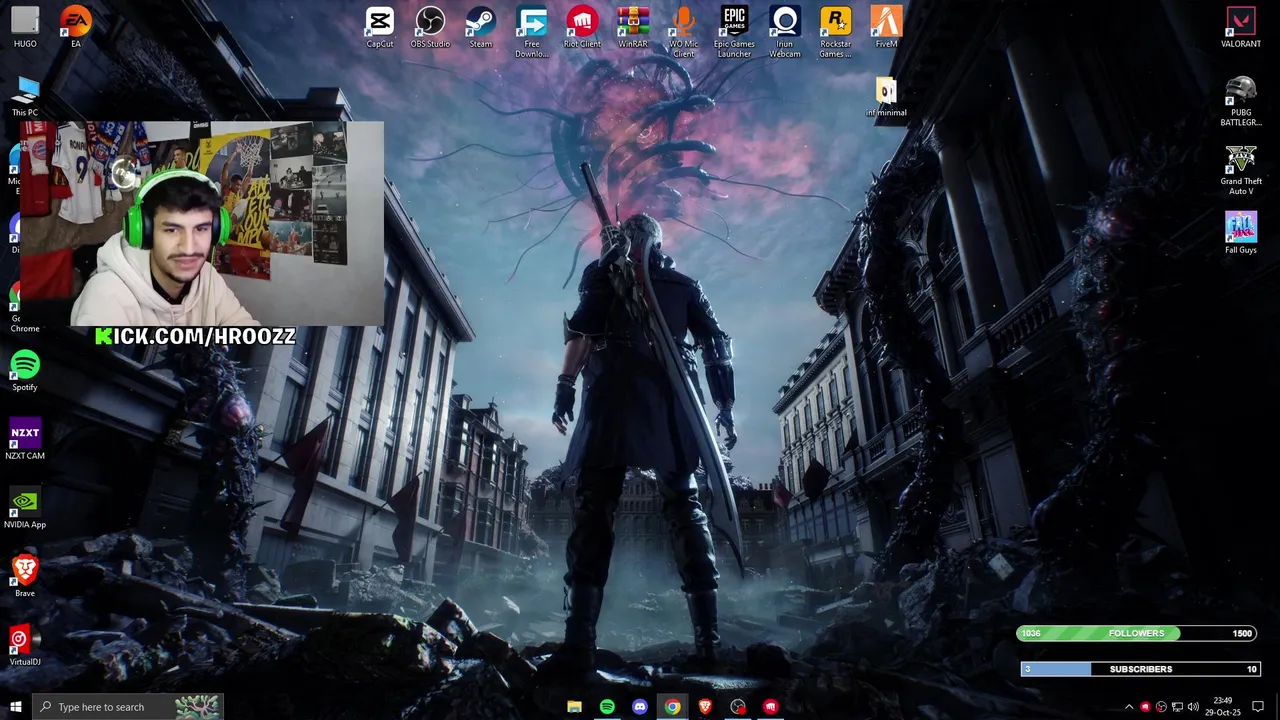Click the SUBSCRIBERS goal bar overlay
1280x720 pixels.
click(x=1140, y=669)
